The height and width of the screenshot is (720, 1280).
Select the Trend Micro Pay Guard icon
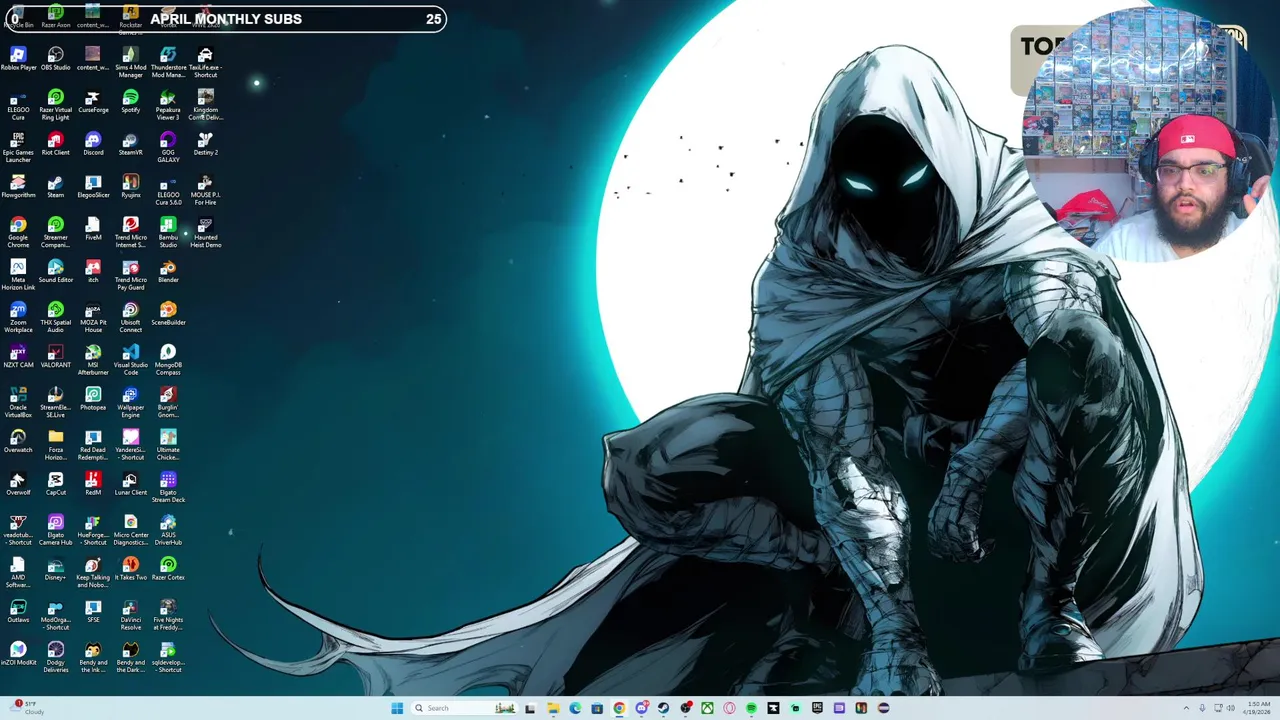[x=130, y=274]
